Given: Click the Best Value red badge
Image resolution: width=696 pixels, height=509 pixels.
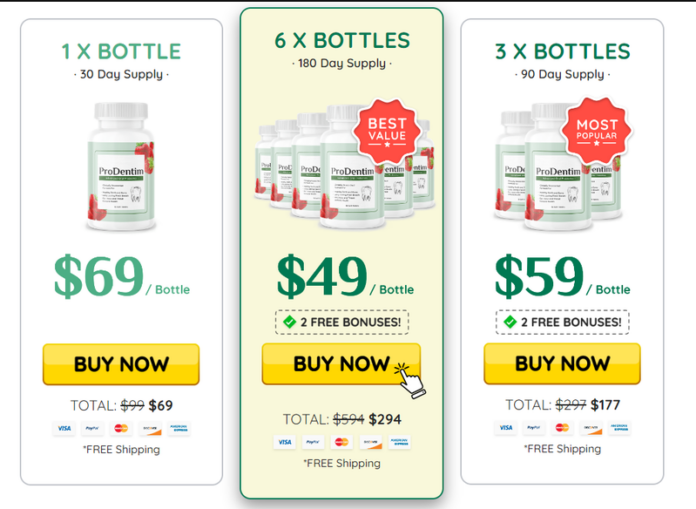Looking at the screenshot, I should click(387, 131).
